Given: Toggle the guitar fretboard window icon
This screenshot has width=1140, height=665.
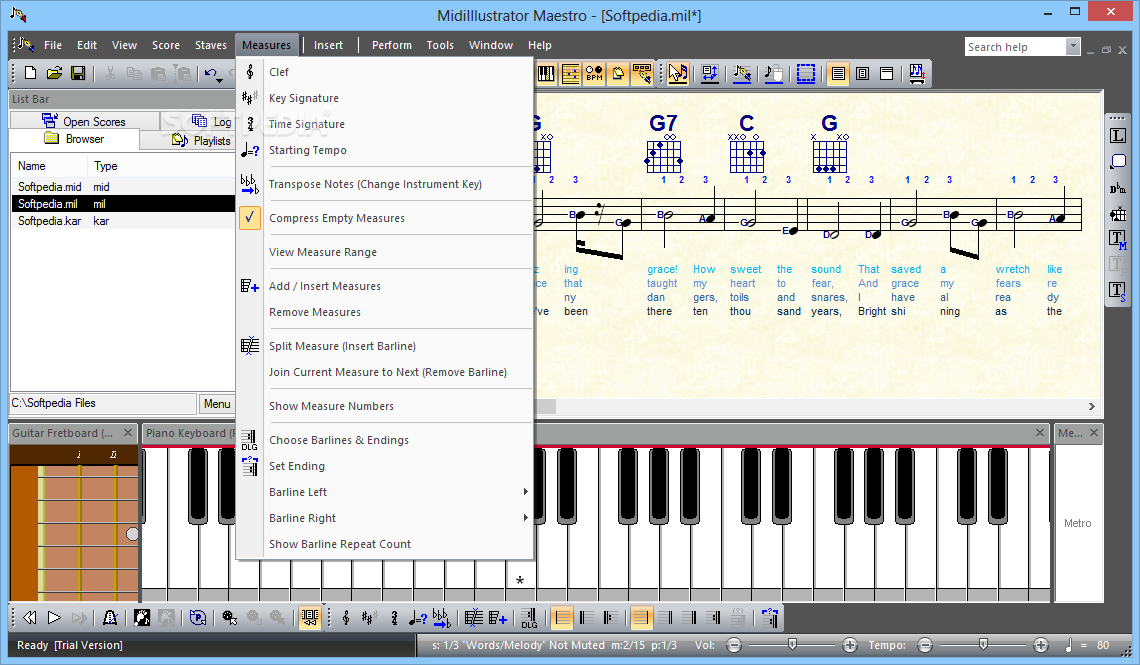Looking at the screenshot, I should [x=571, y=73].
